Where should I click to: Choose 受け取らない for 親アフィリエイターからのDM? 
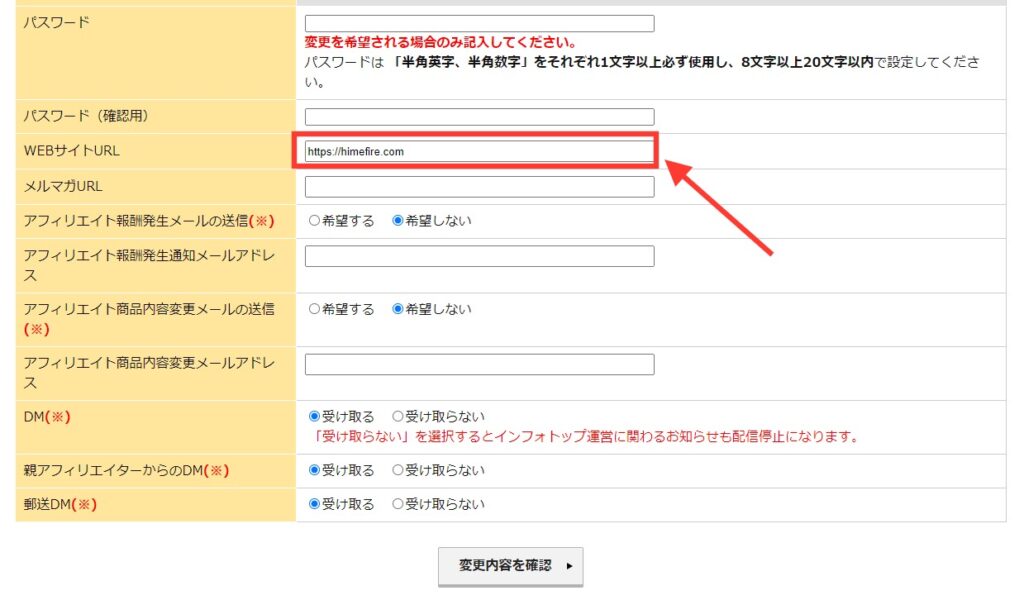(x=397, y=470)
